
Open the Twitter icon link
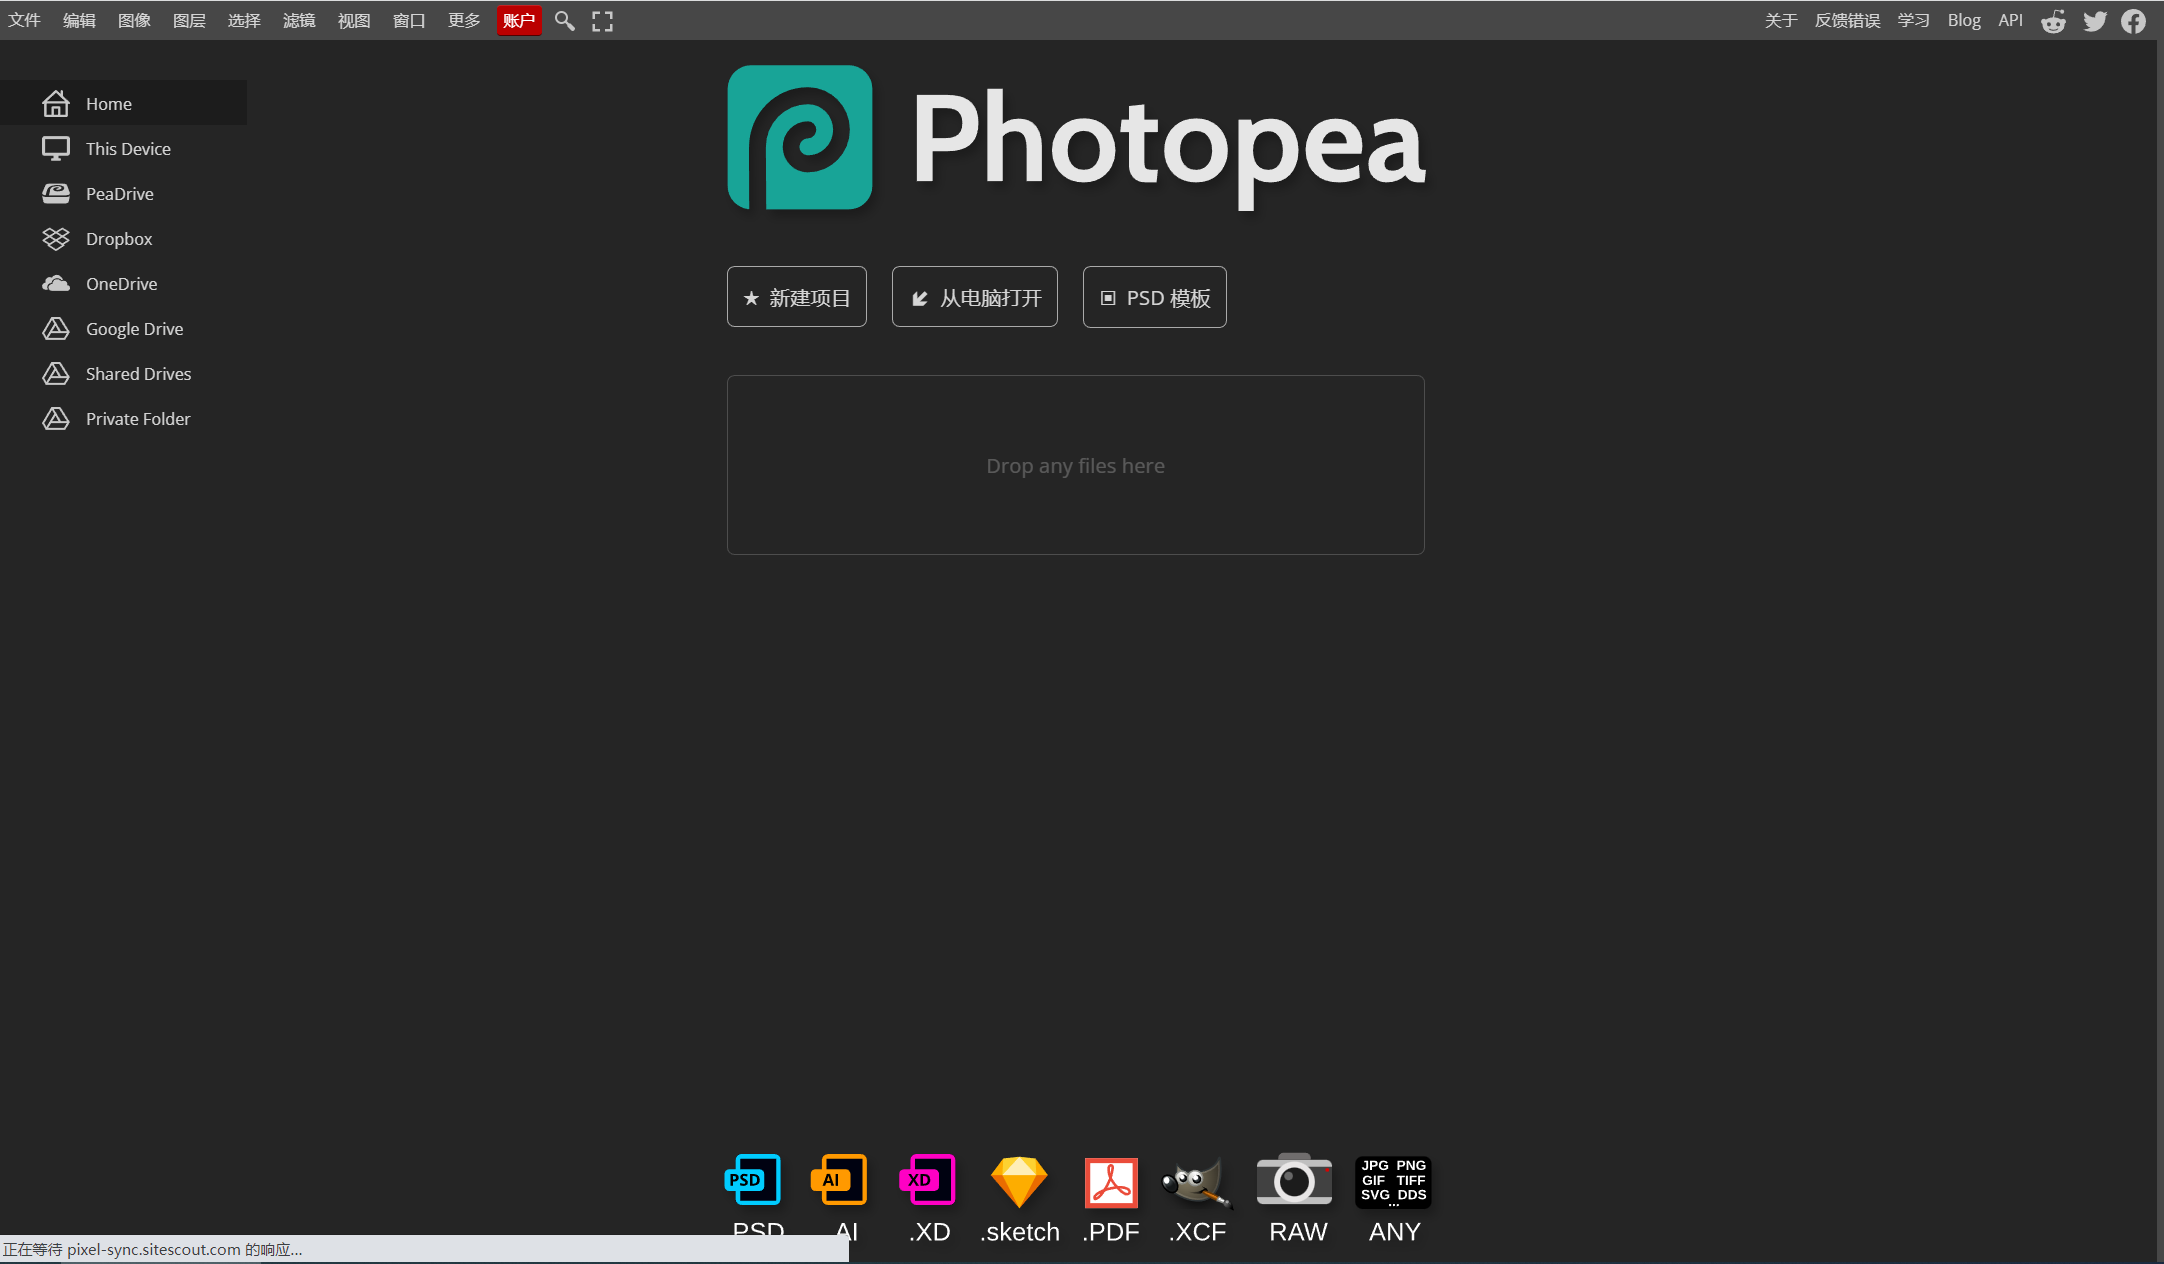(2094, 21)
